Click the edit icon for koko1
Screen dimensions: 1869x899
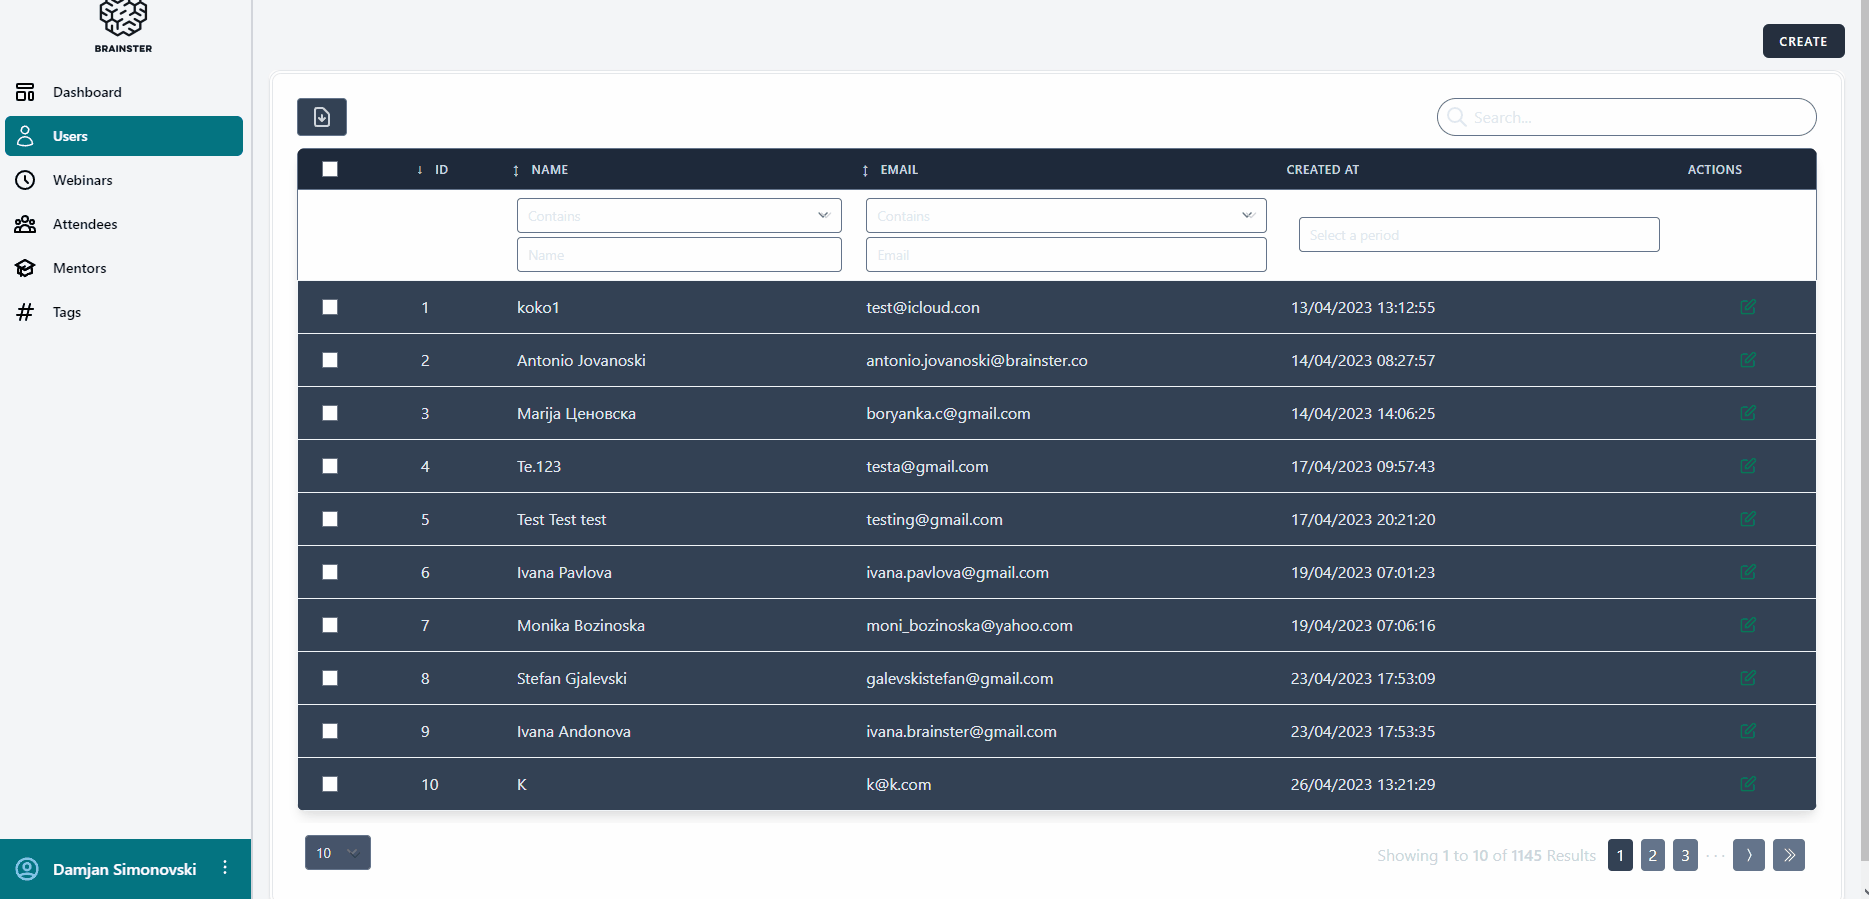pos(1747,307)
